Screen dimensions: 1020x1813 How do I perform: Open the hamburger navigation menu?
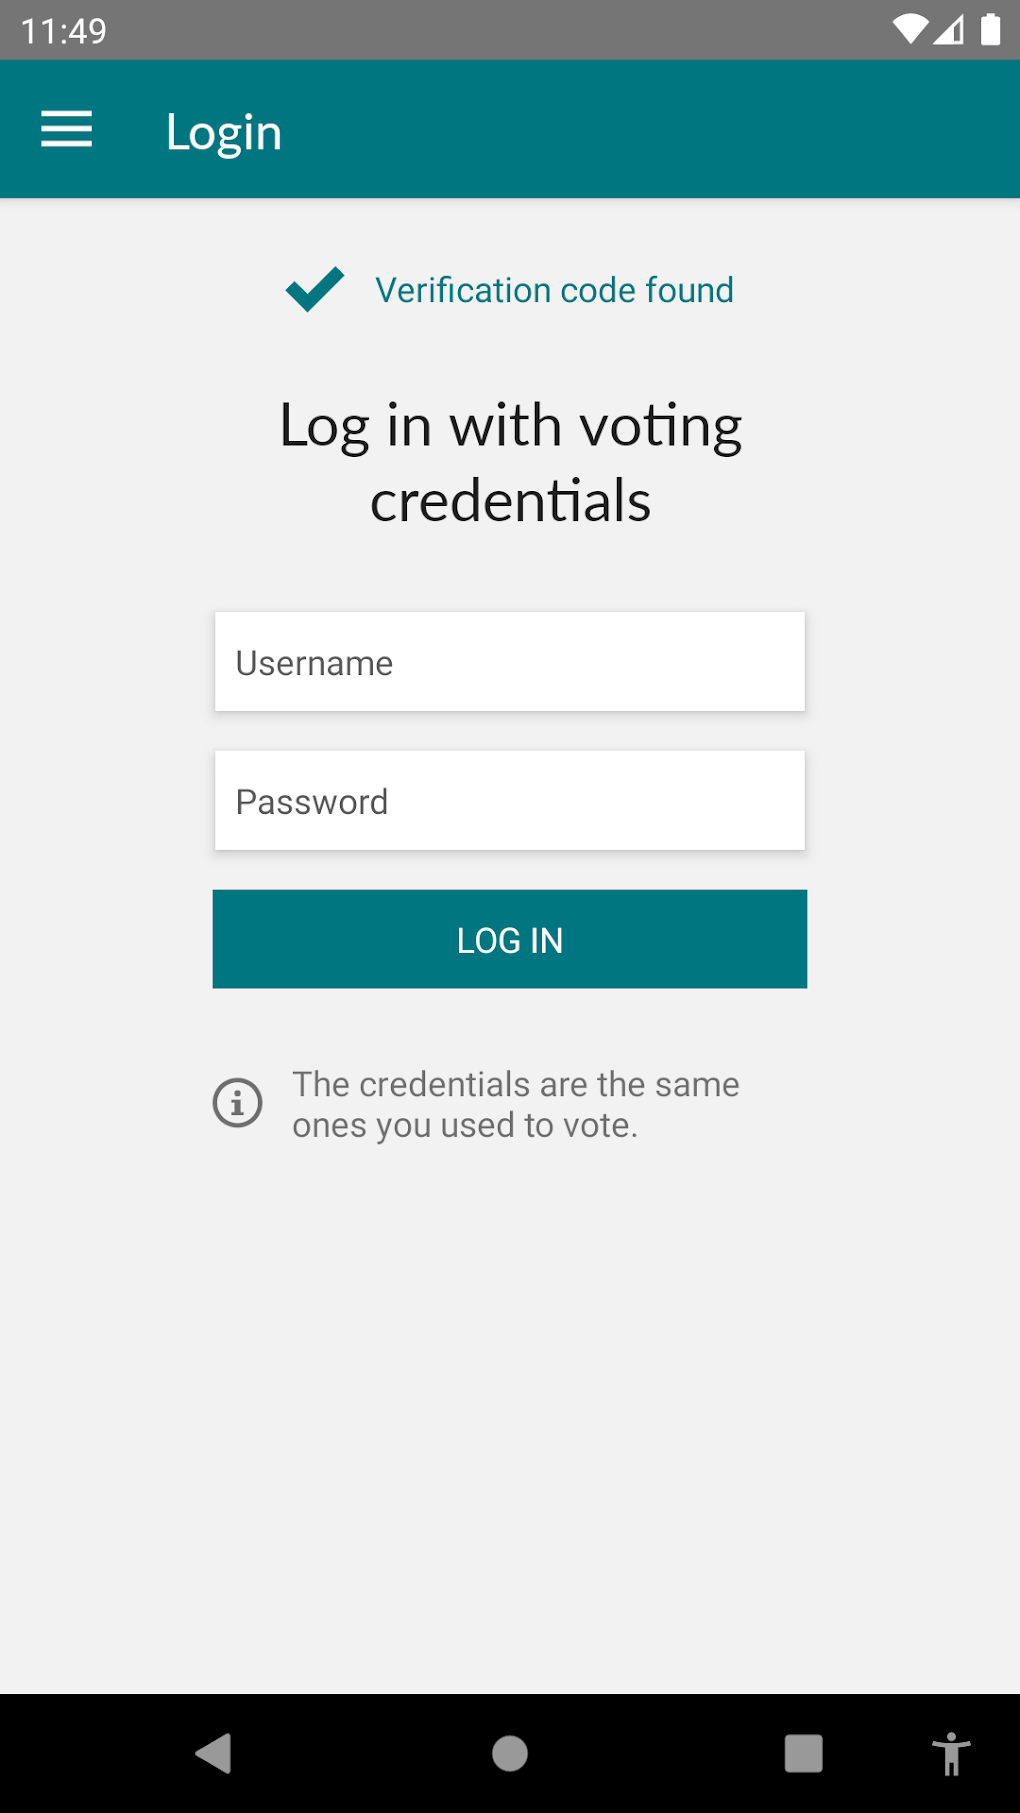(66, 130)
